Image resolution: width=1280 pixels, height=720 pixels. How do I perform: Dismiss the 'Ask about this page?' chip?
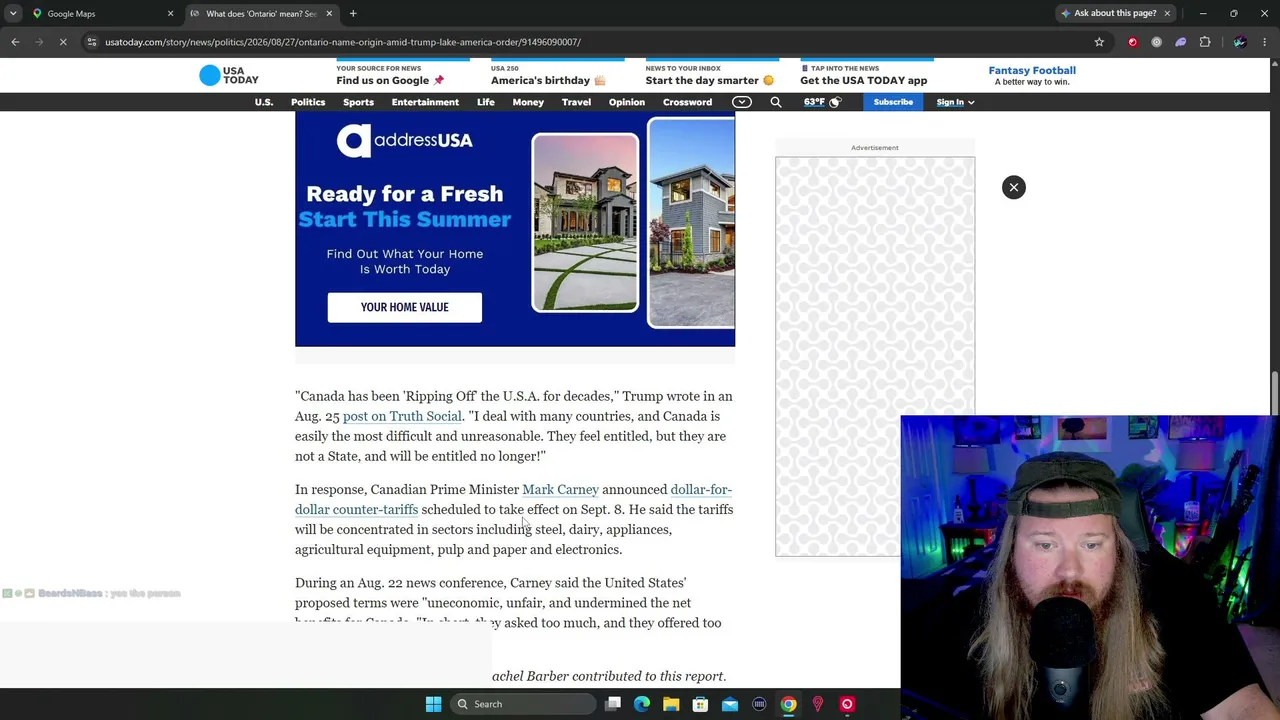coord(1167,13)
